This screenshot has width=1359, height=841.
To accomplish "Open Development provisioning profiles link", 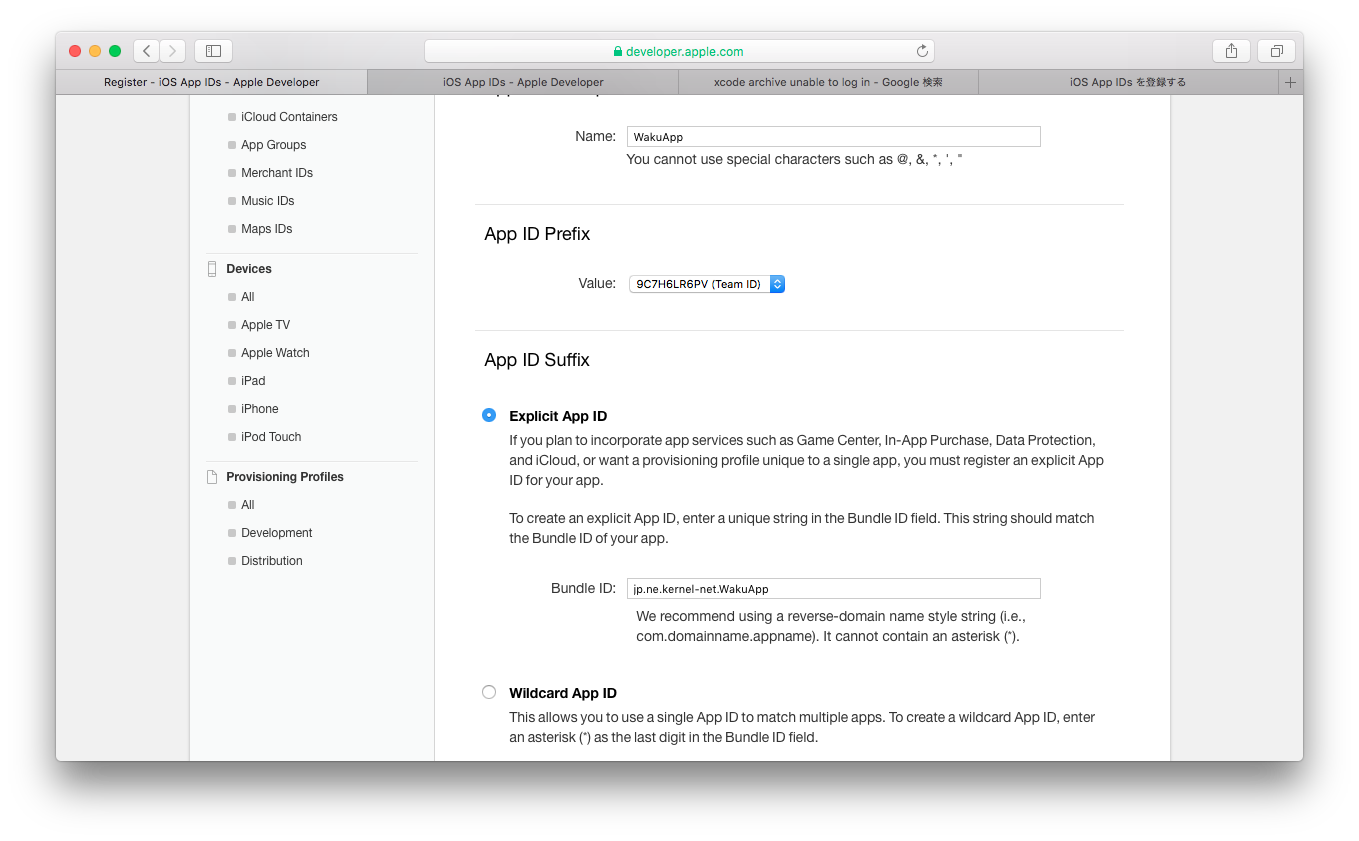I will pos(276,533).
